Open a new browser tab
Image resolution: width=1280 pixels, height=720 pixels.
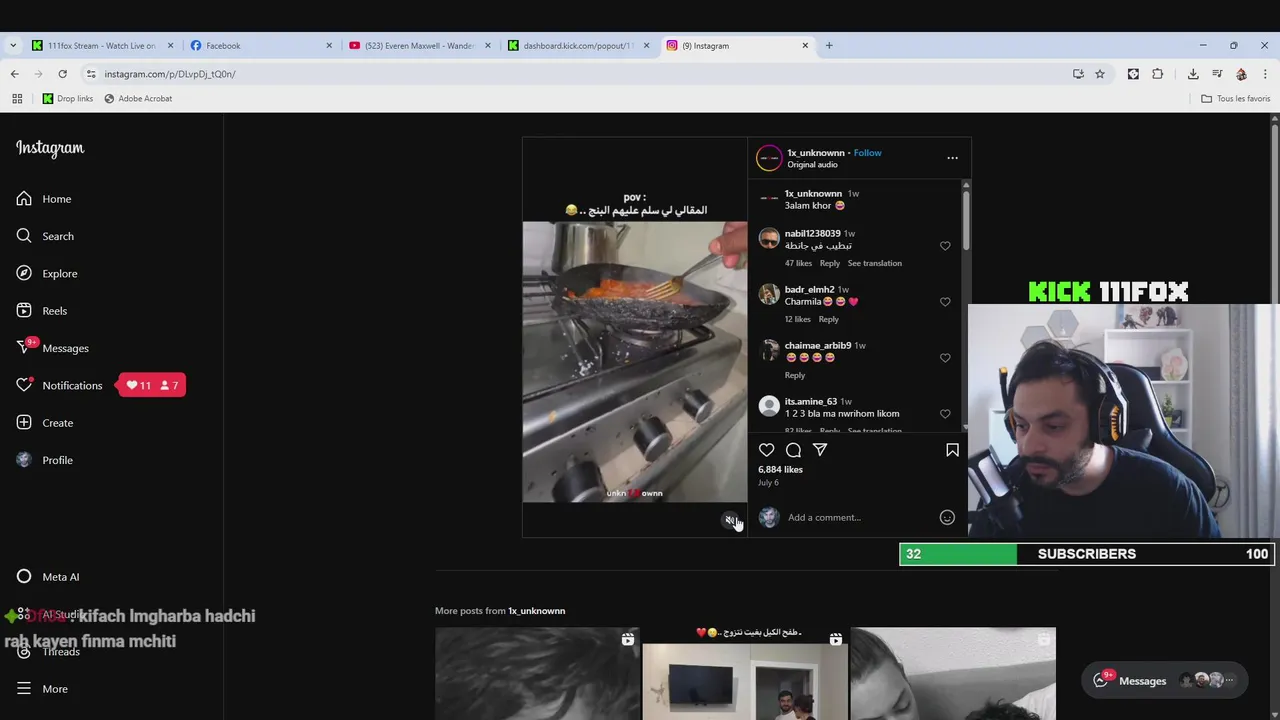coord(829,45)
